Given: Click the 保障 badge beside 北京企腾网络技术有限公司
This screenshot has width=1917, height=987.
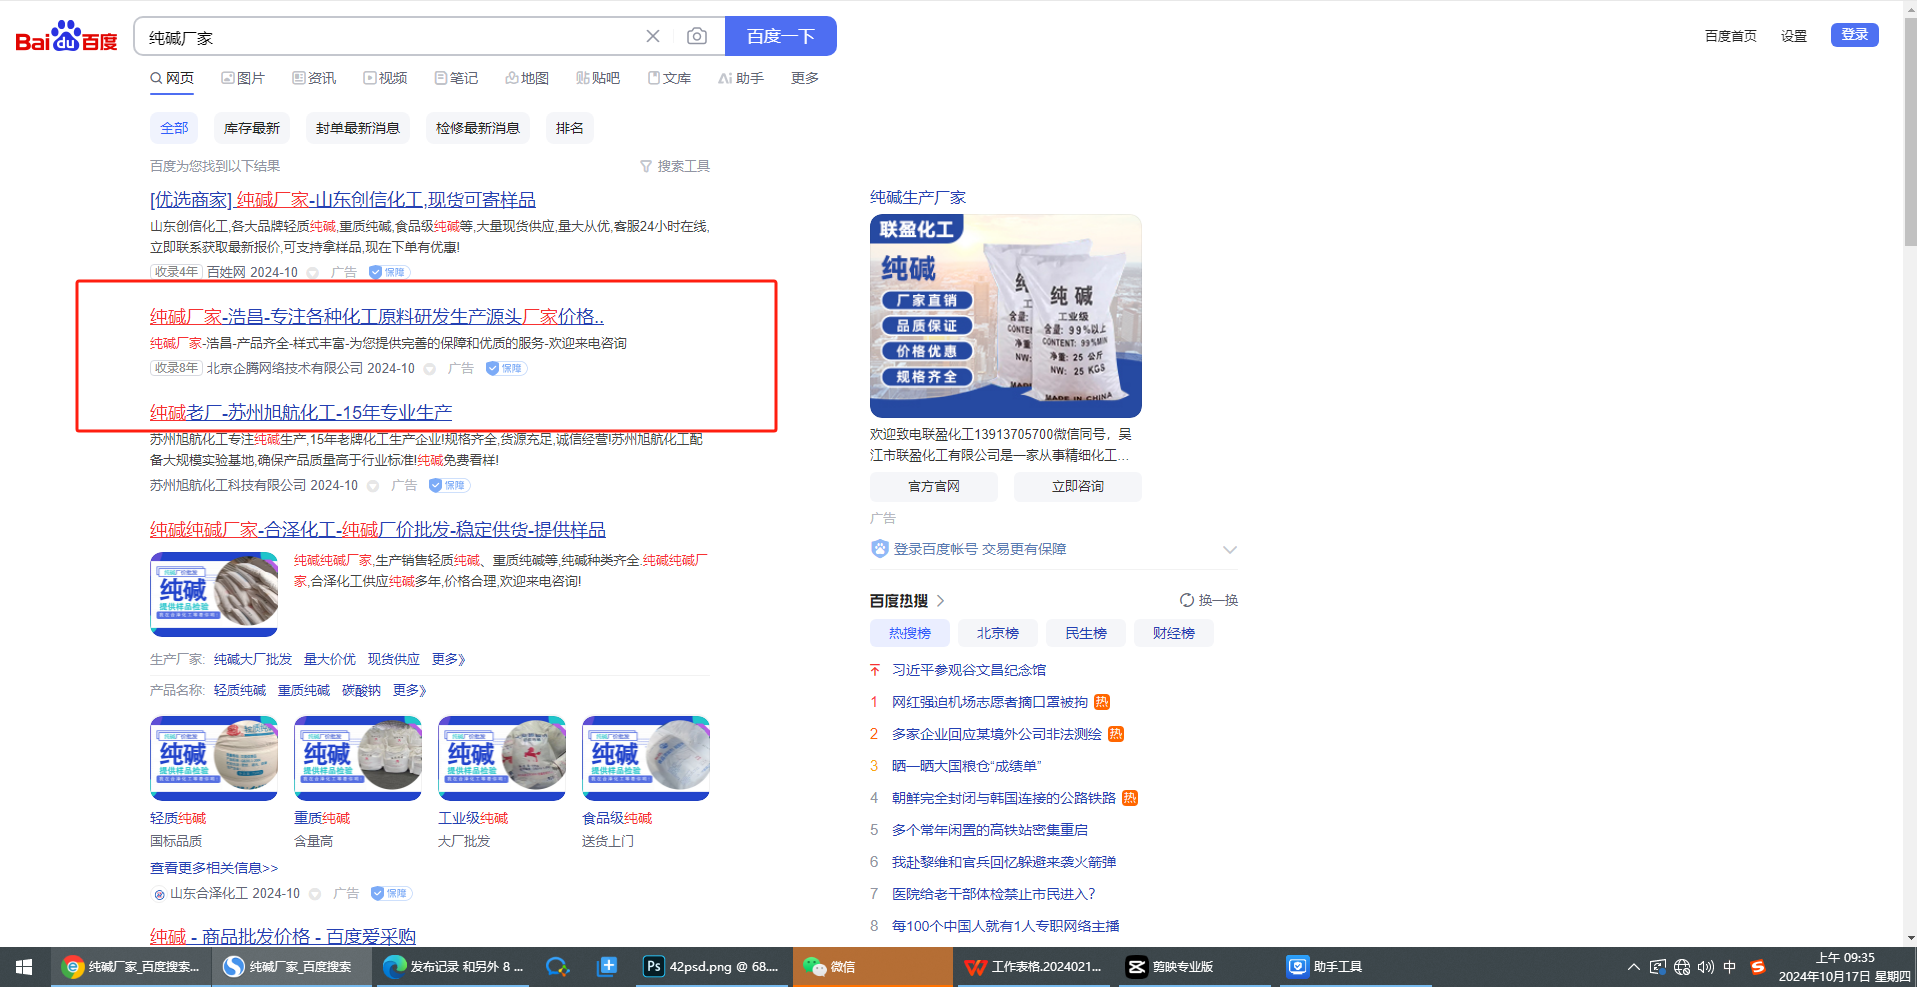Looking at the screenshot, I should click(x=506, y=368).
